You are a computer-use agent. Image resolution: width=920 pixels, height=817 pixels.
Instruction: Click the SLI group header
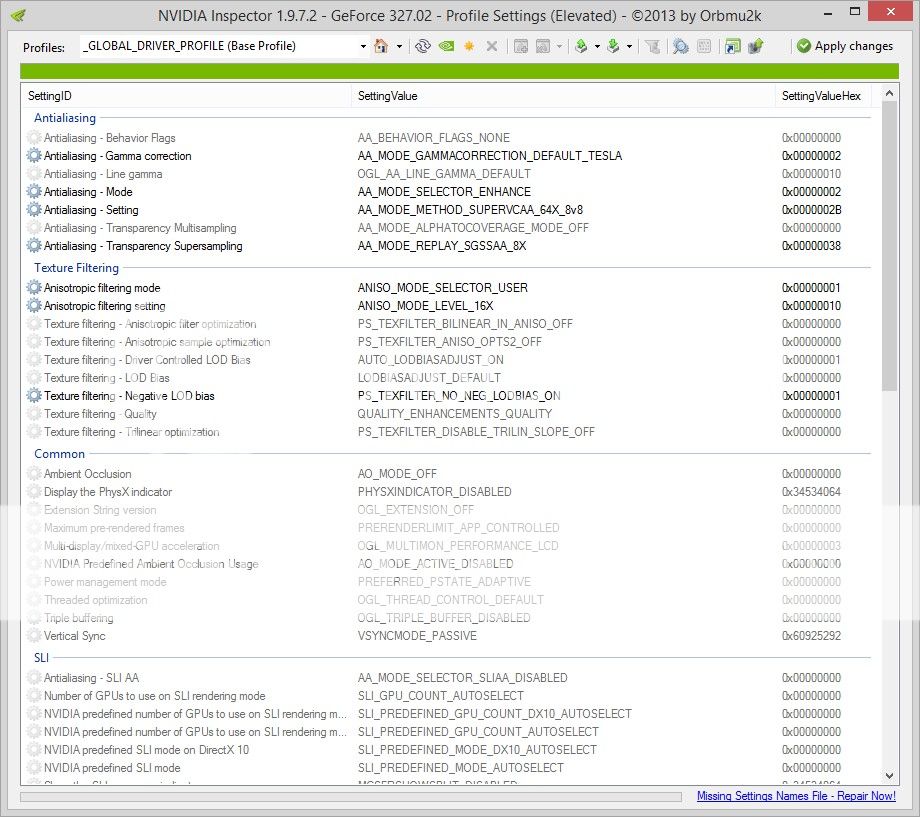(41, 657)
